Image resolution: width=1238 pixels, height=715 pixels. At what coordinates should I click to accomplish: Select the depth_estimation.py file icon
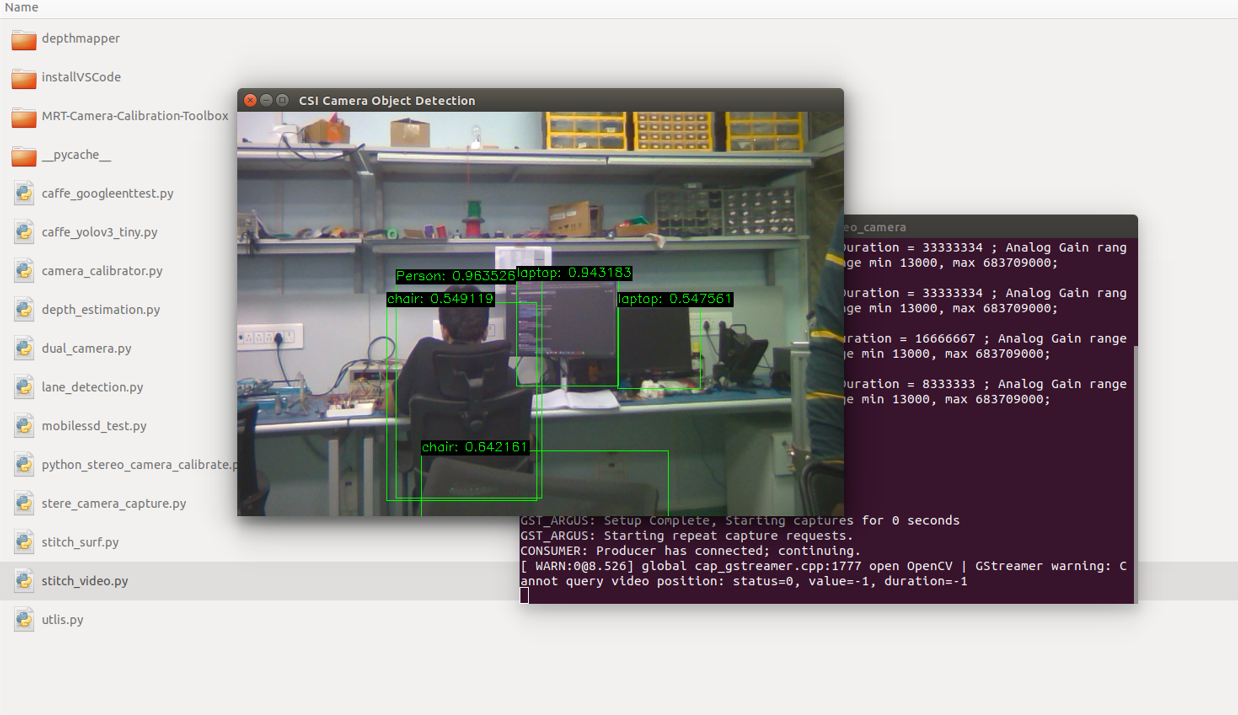[24, 310]
